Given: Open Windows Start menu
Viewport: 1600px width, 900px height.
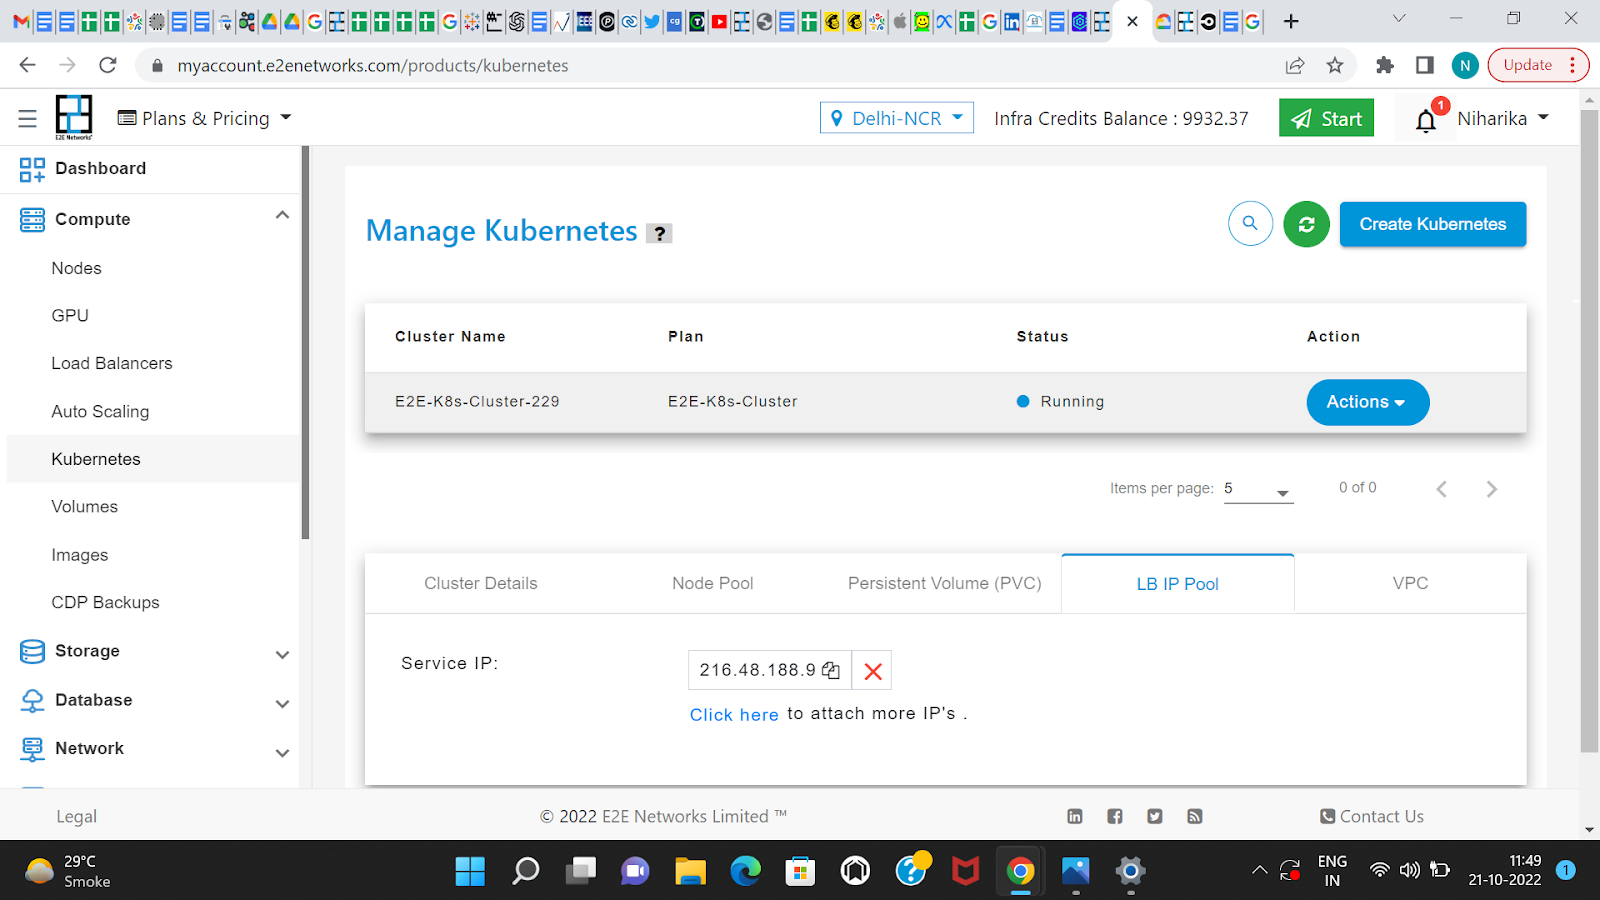Looking at the screenshot, I should coord(470,871).
